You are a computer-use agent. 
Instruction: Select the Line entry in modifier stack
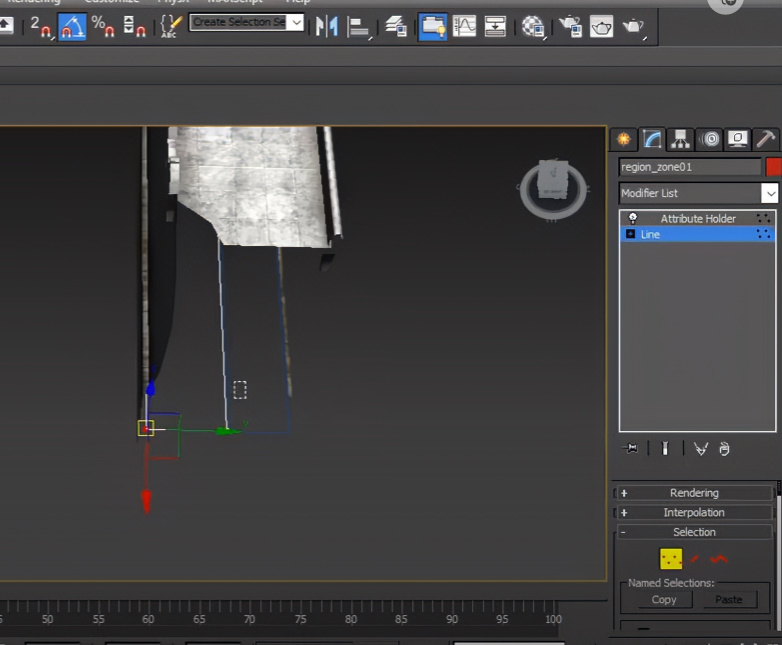pyautogui.click(x=697, y=234)
